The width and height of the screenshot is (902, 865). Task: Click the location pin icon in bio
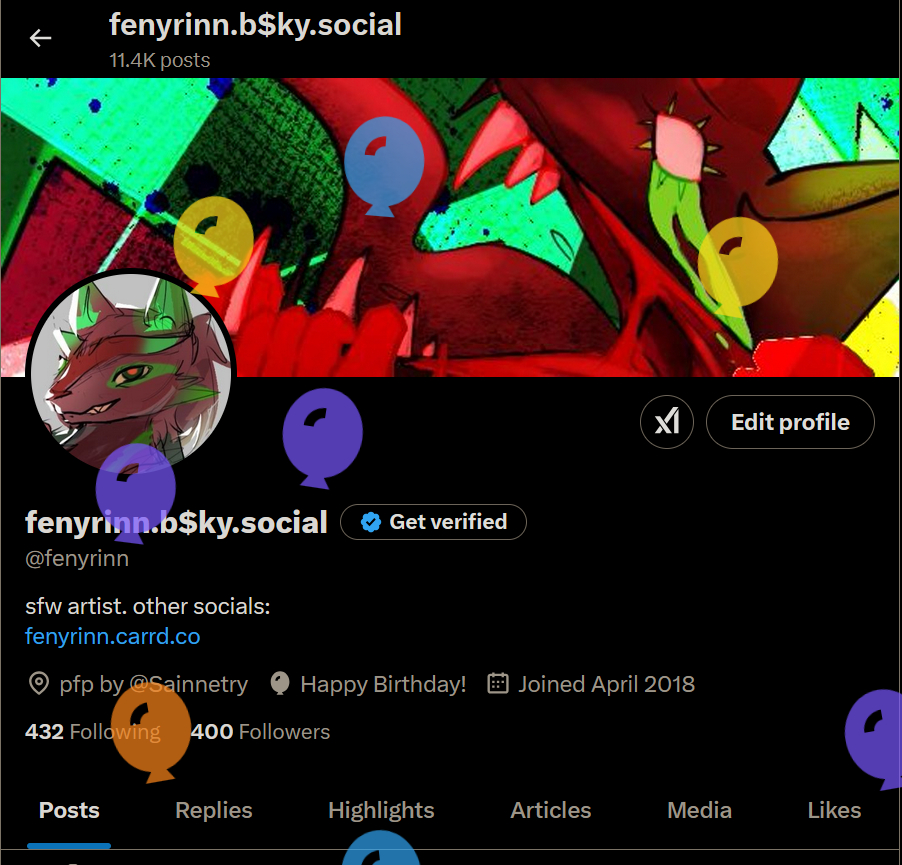[x=39, y=684]
